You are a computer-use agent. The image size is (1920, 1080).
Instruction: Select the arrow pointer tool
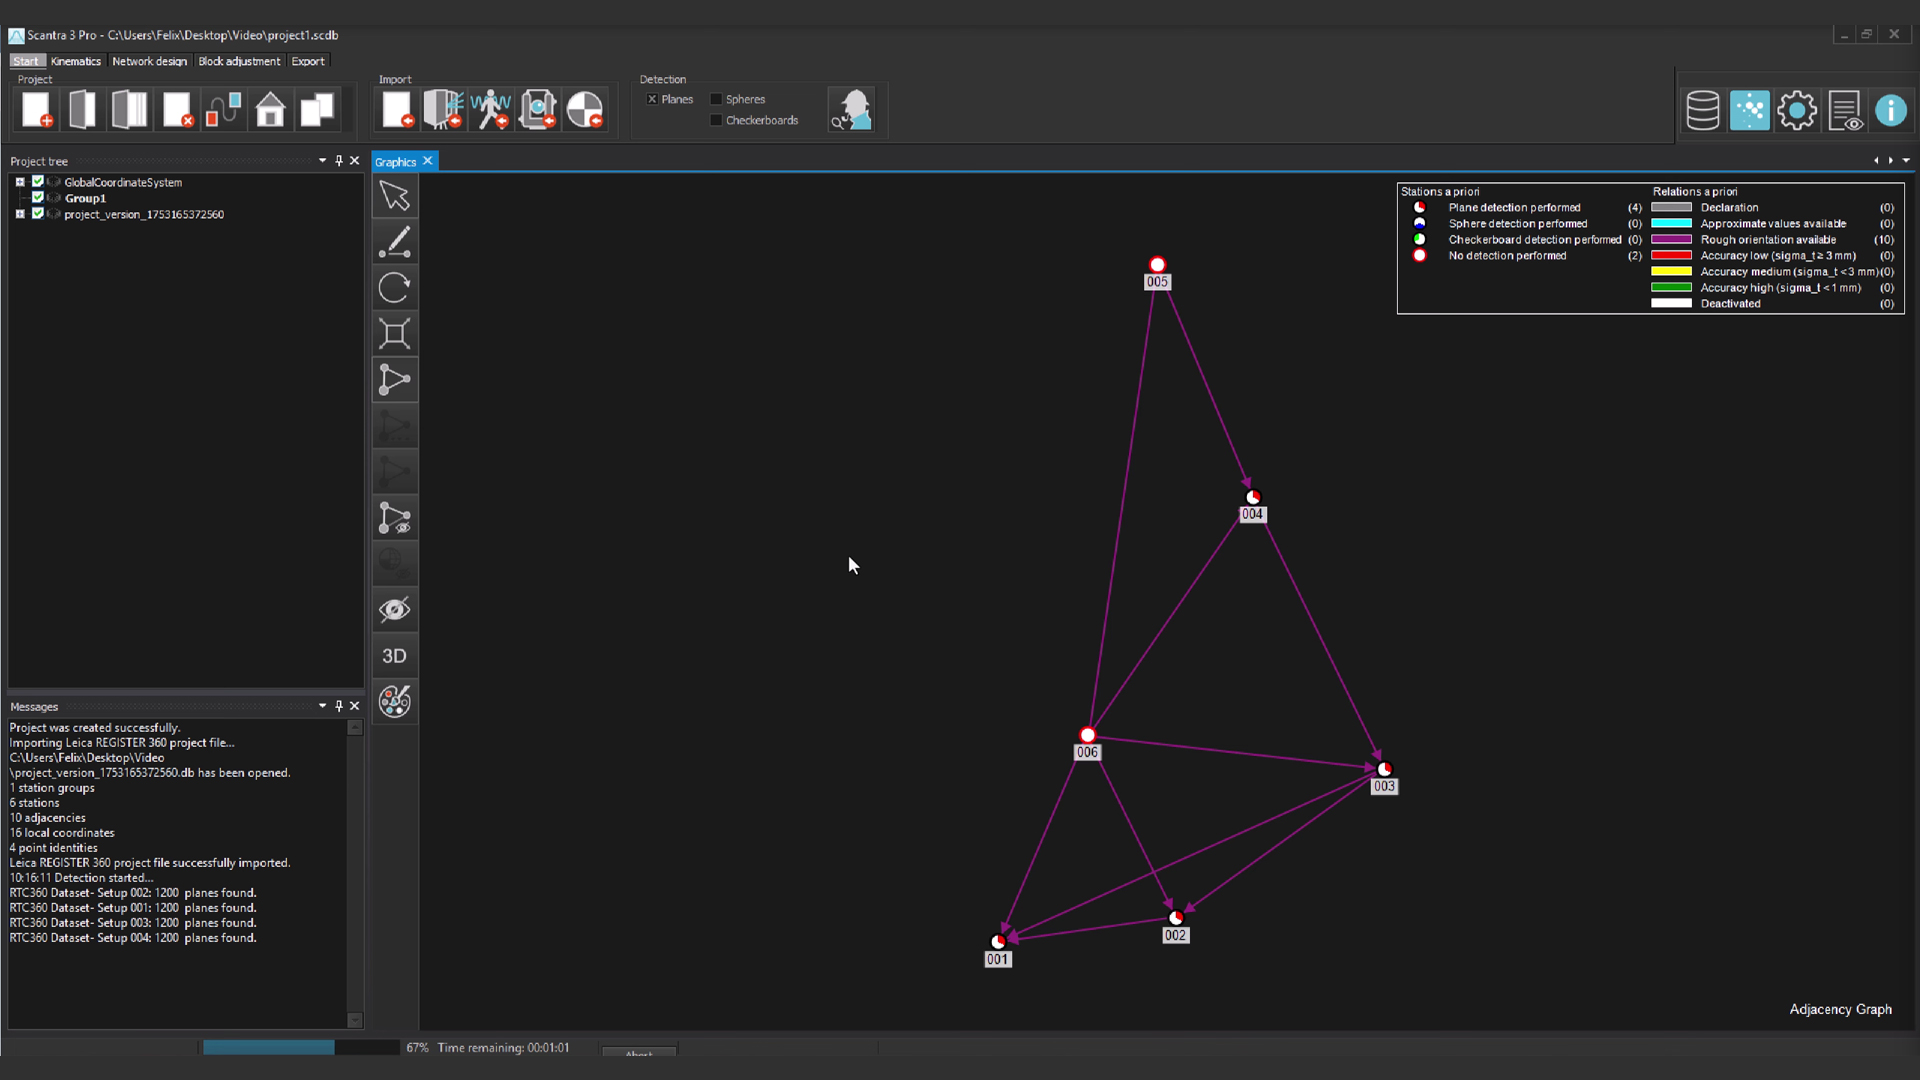(395, 196)
